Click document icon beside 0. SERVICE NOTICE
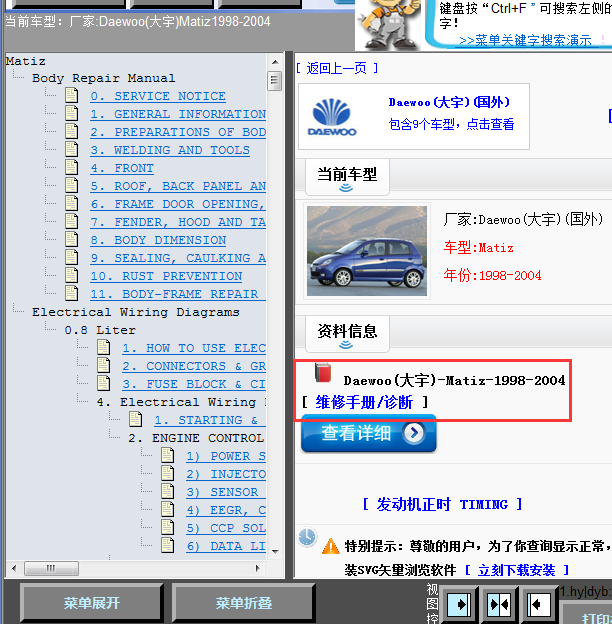This screenshot has width=612, height=624. coord(72,96)
